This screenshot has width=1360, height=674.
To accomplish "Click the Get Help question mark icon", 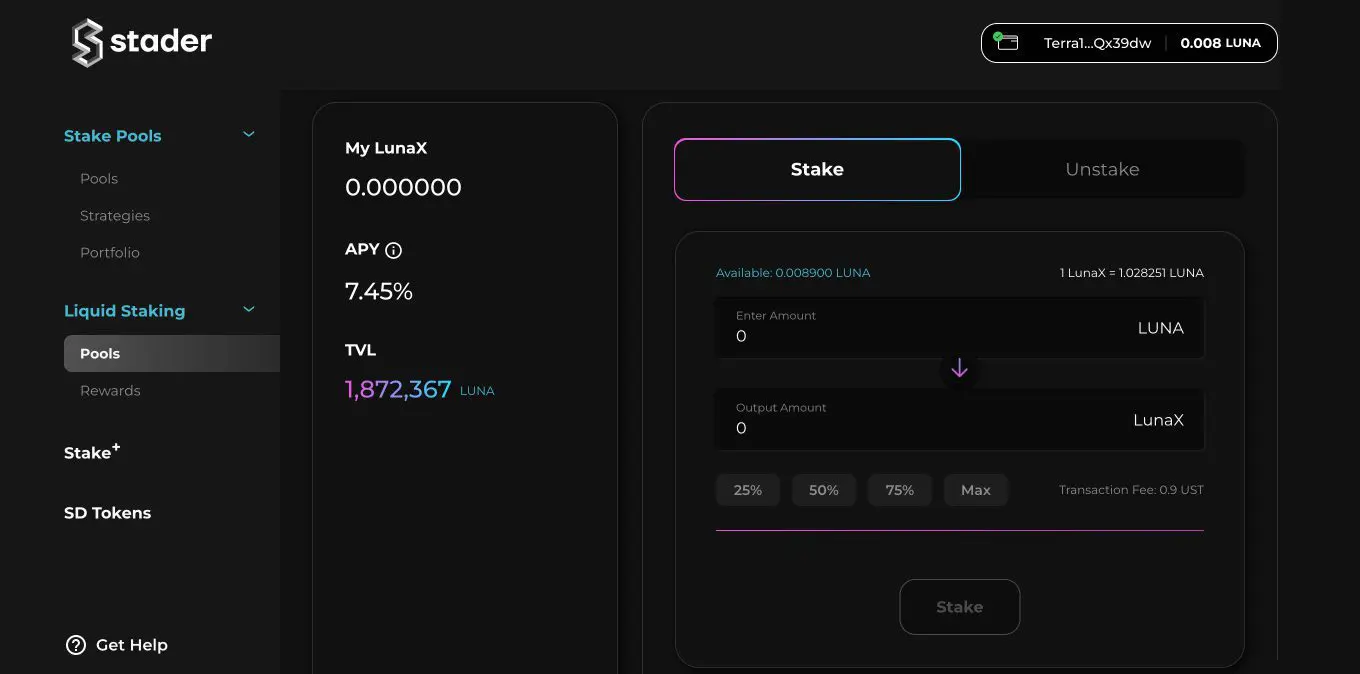I will (76, 645).
